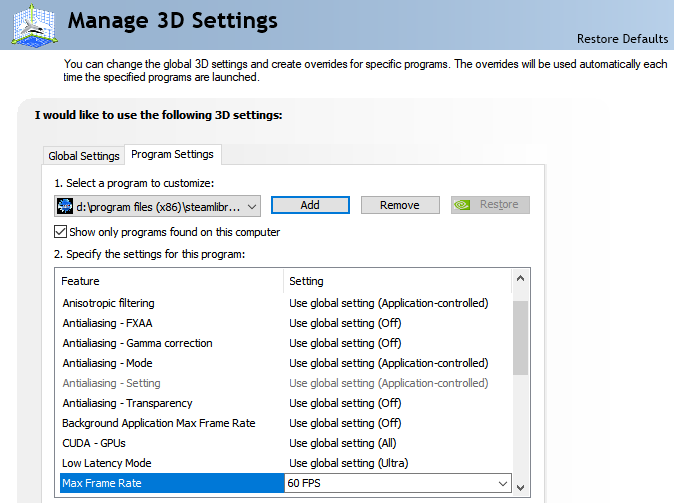Click the program icon in the dropdown

[x=66, y=205]
